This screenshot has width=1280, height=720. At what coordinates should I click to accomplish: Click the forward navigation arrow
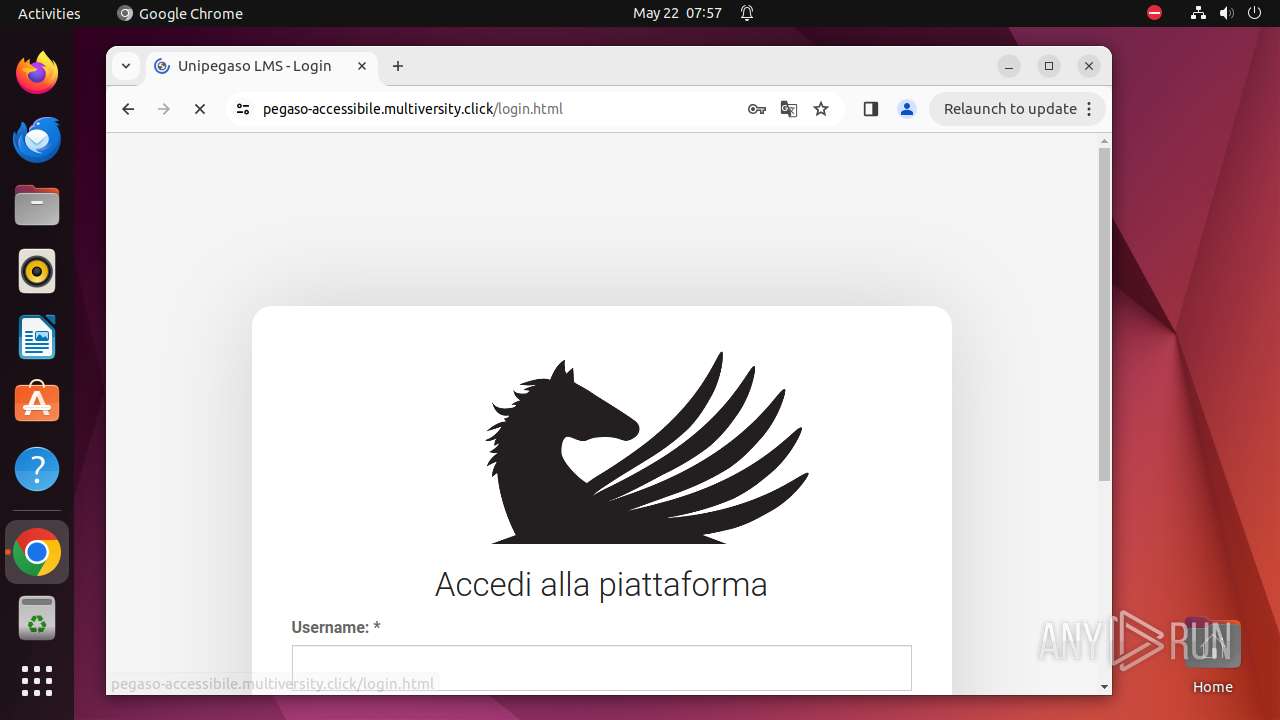pos(164,109)
